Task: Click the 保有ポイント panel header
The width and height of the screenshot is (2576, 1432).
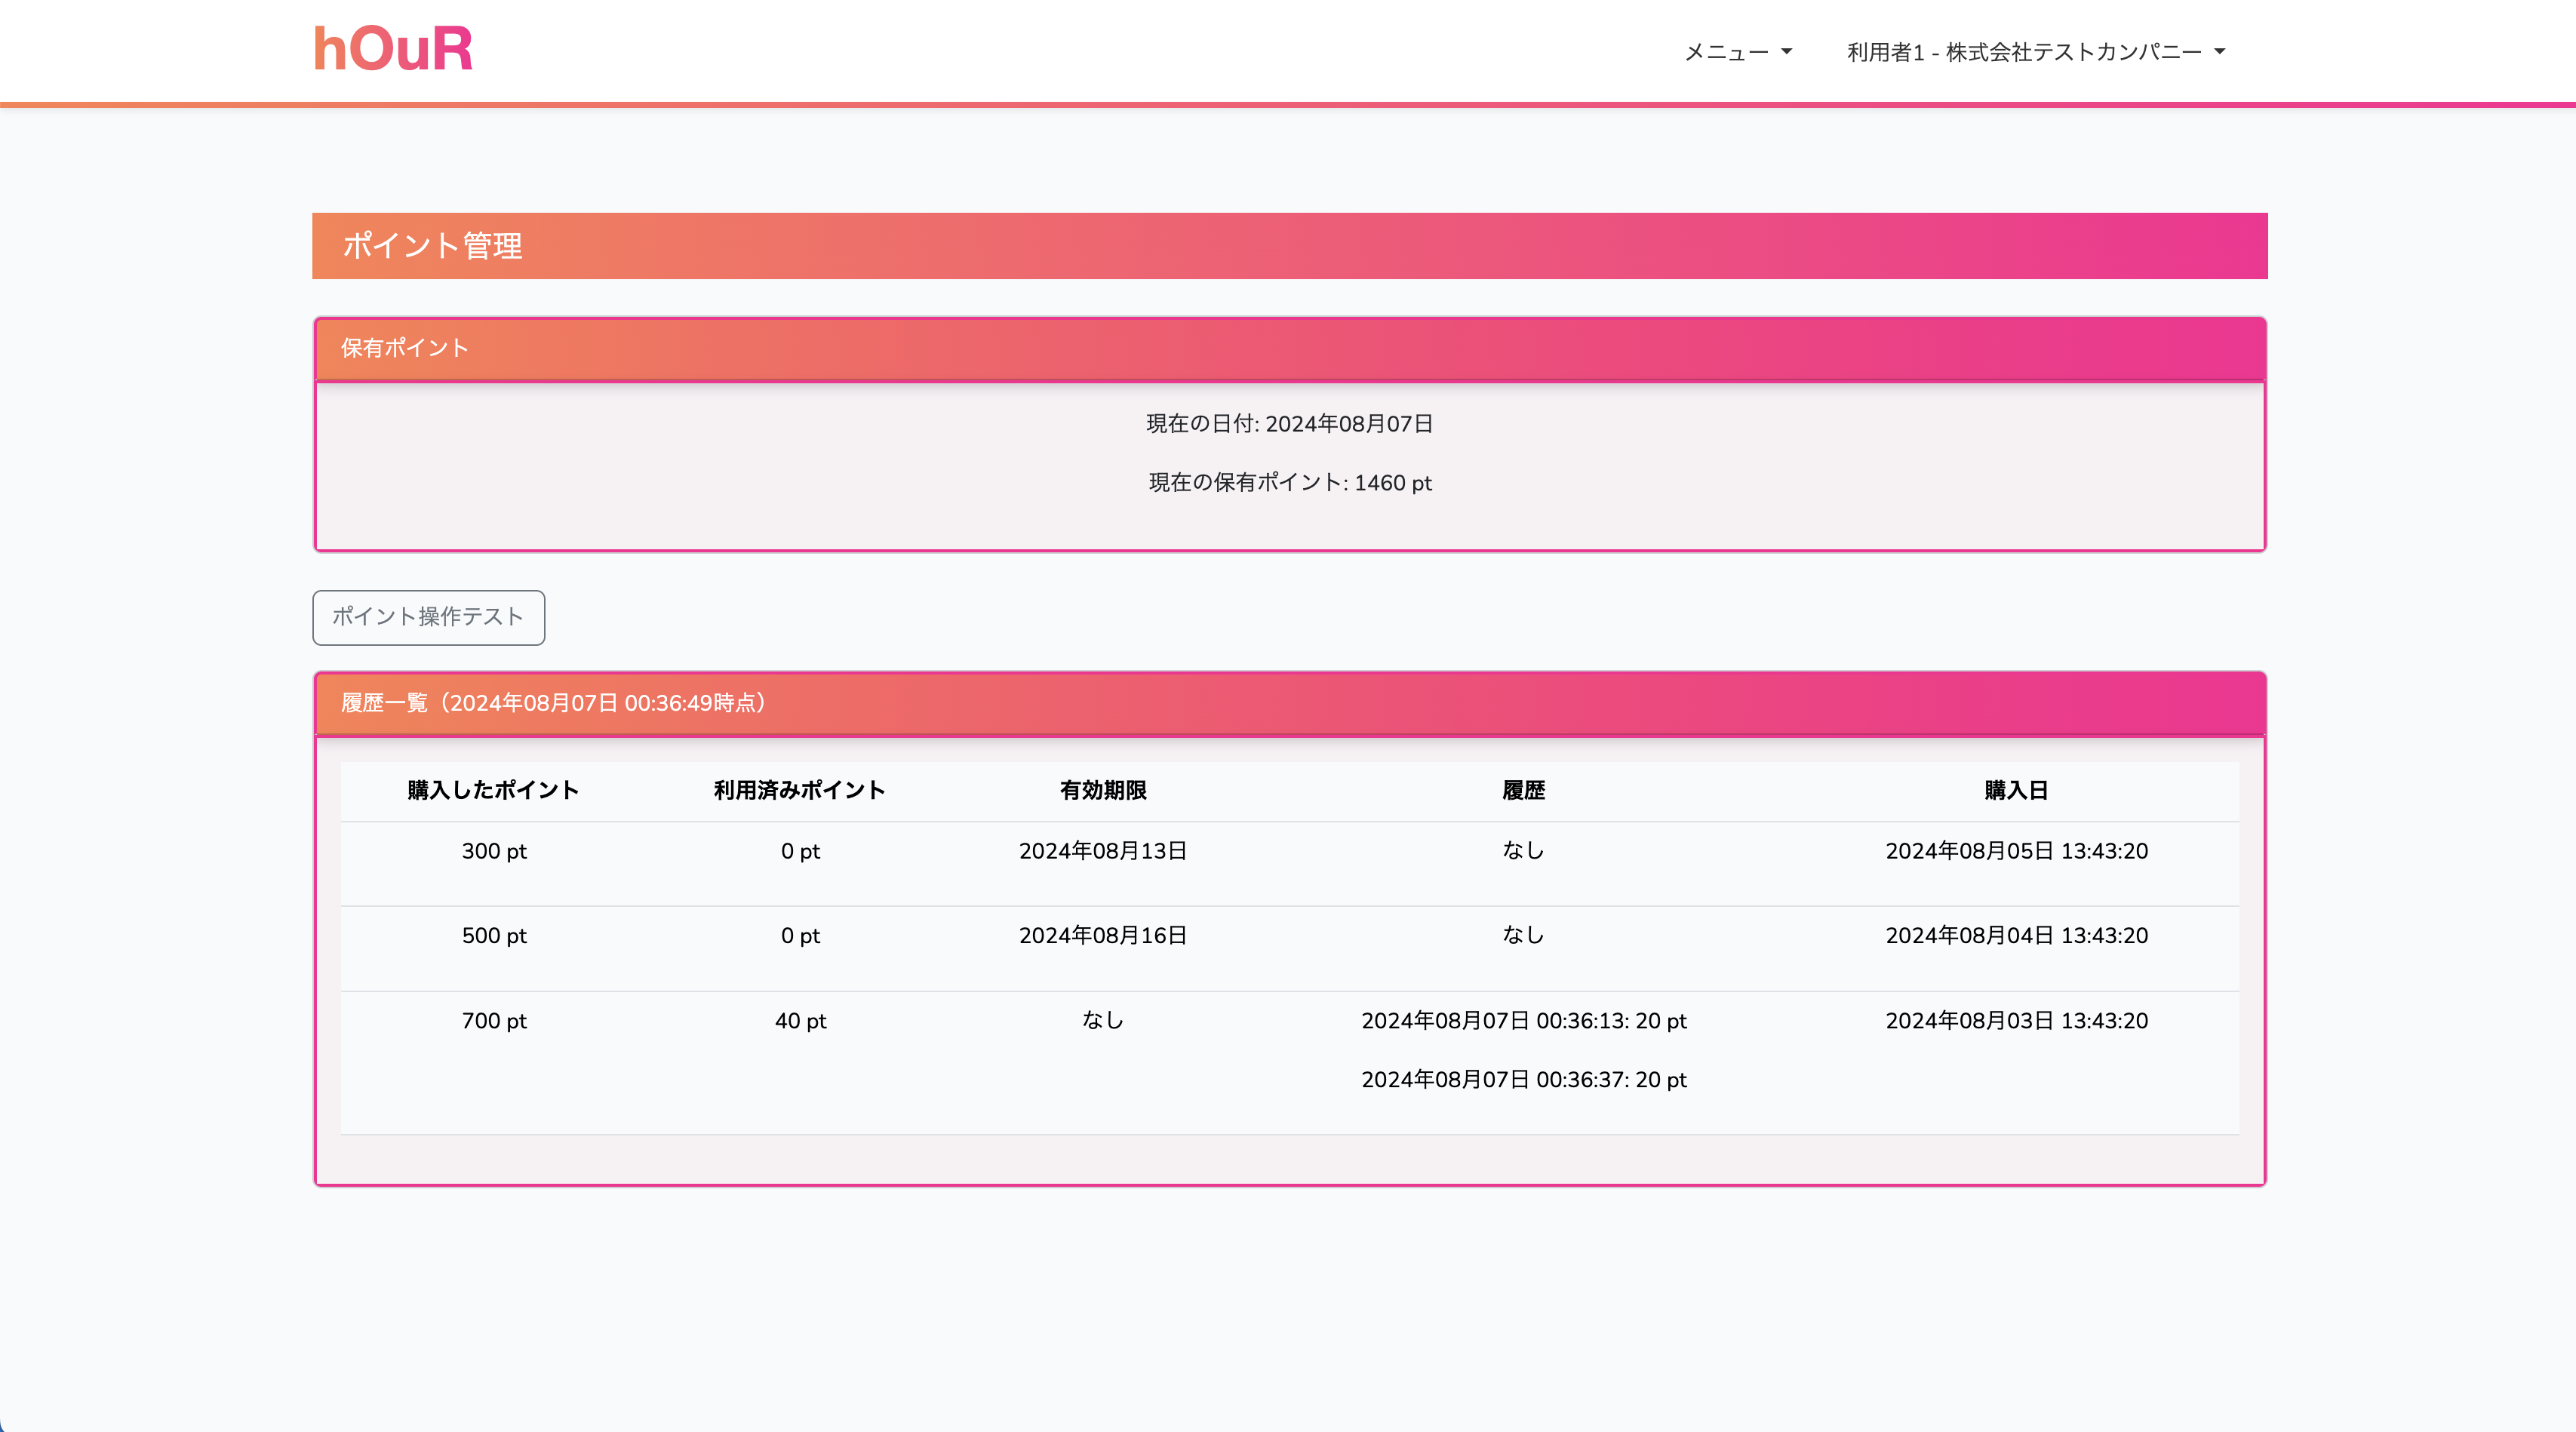Action: [1290, 348]
